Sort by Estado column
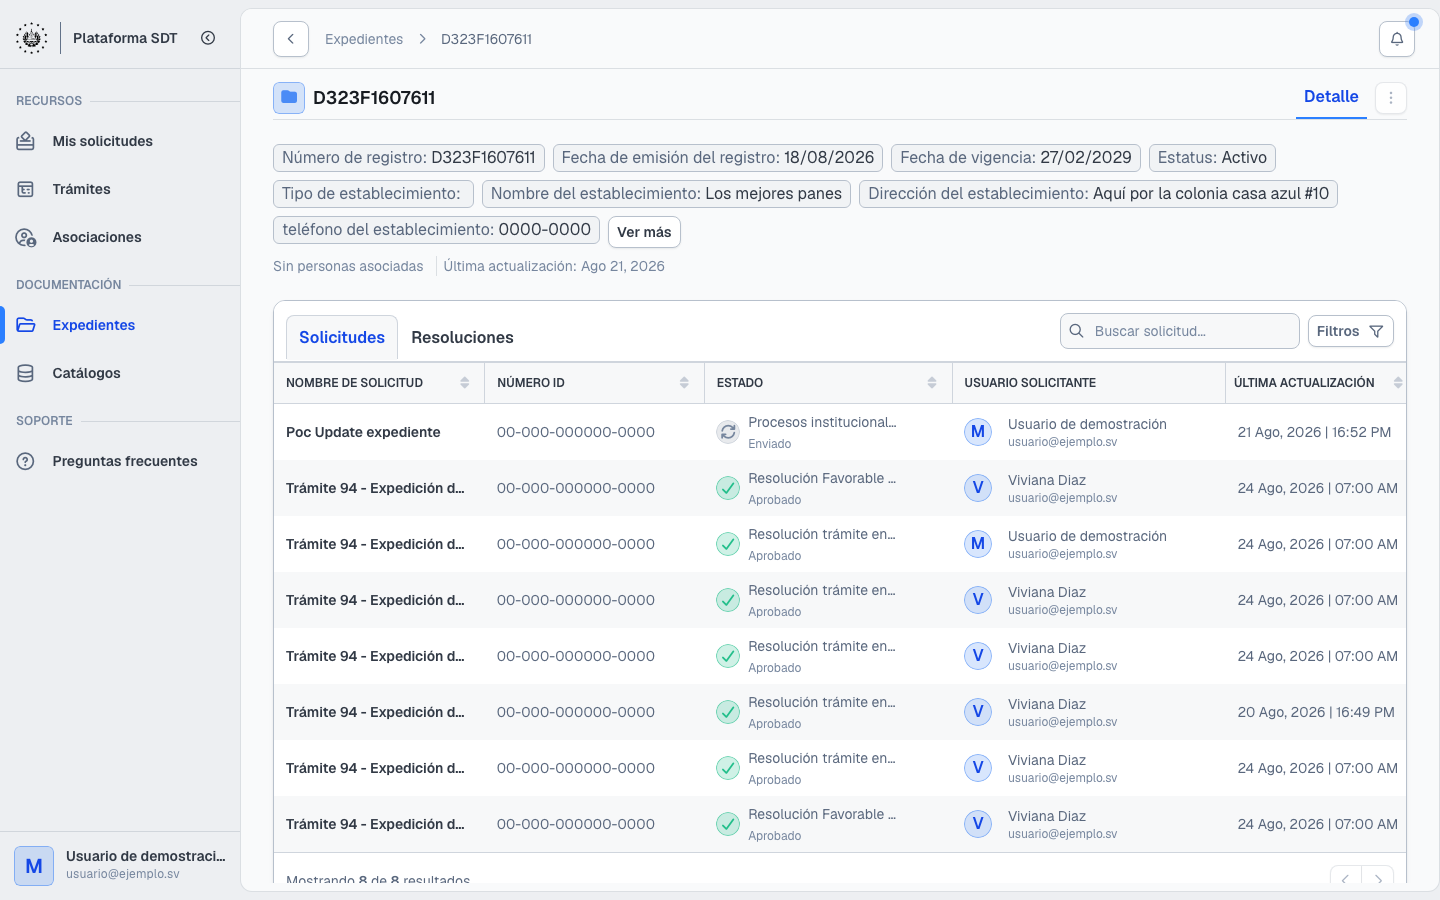 932,383
